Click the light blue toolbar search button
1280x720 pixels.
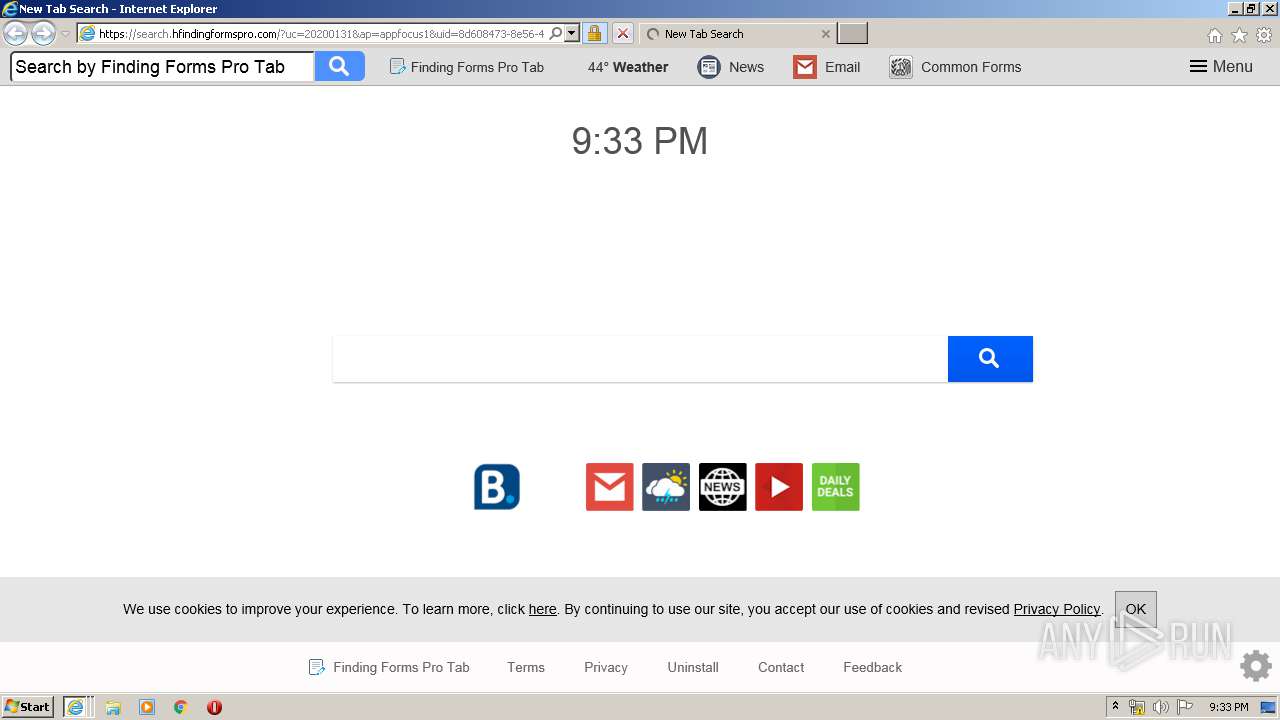click(339, 67)
